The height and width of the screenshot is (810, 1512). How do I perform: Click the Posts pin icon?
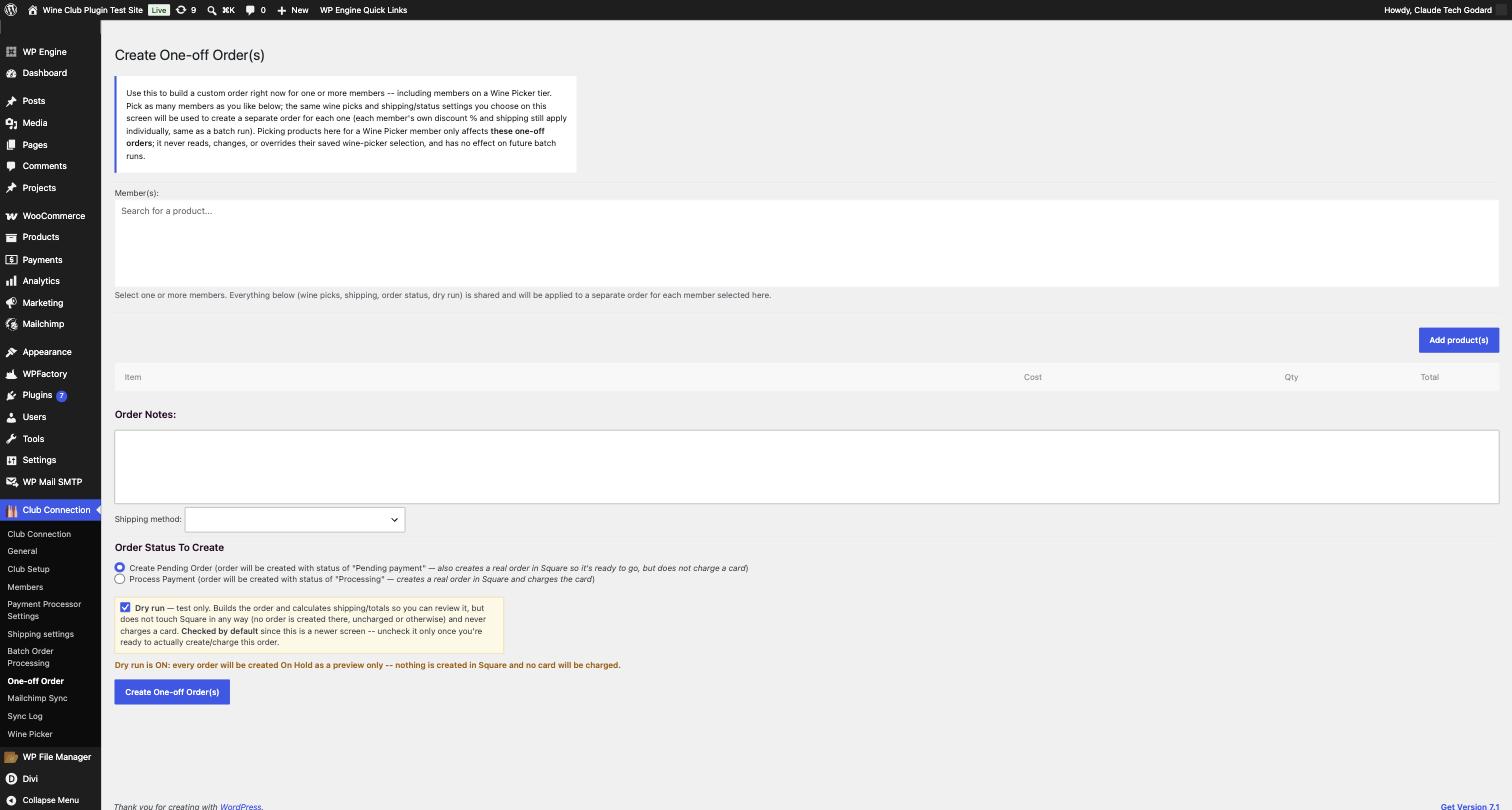(x=11, y=101)
